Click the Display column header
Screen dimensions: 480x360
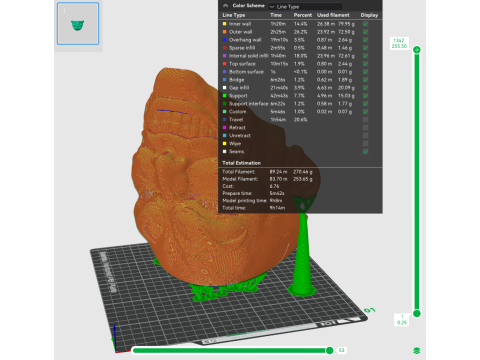pos(369,15)
